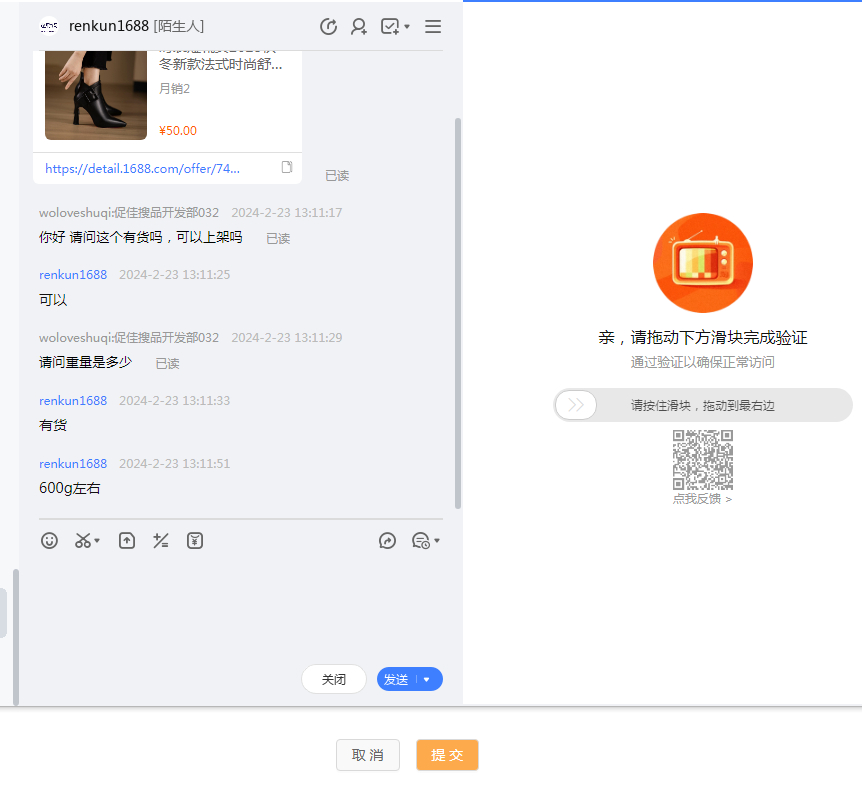Click the scissors screenshot tool icon
Image resolution: width=862 pixels, height=796 pixels.
84,541
